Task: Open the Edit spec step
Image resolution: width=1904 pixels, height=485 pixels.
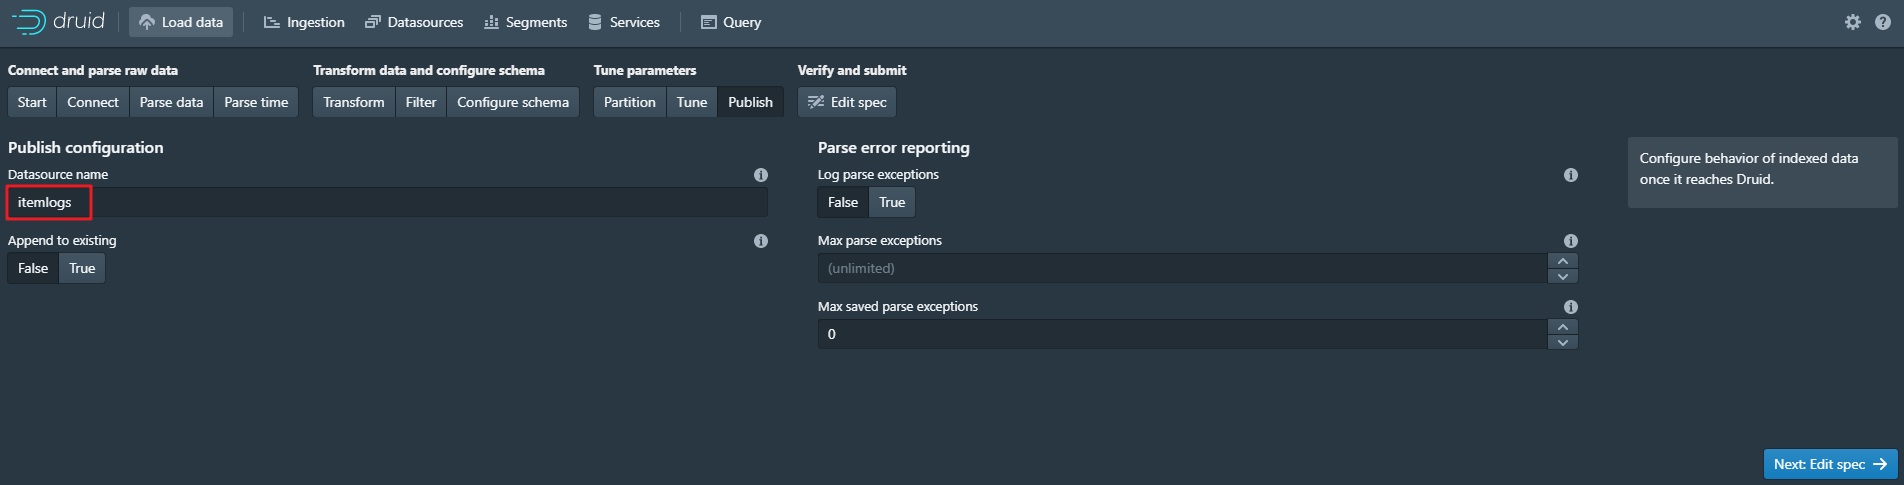Action: tap(847, 102)
